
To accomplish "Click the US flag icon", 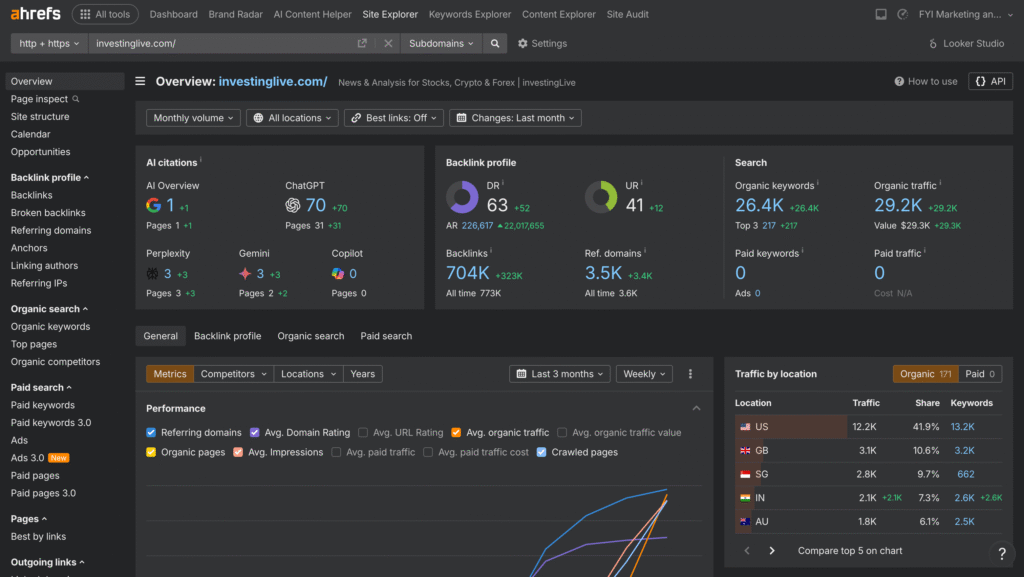I will [x=745, y=427].
